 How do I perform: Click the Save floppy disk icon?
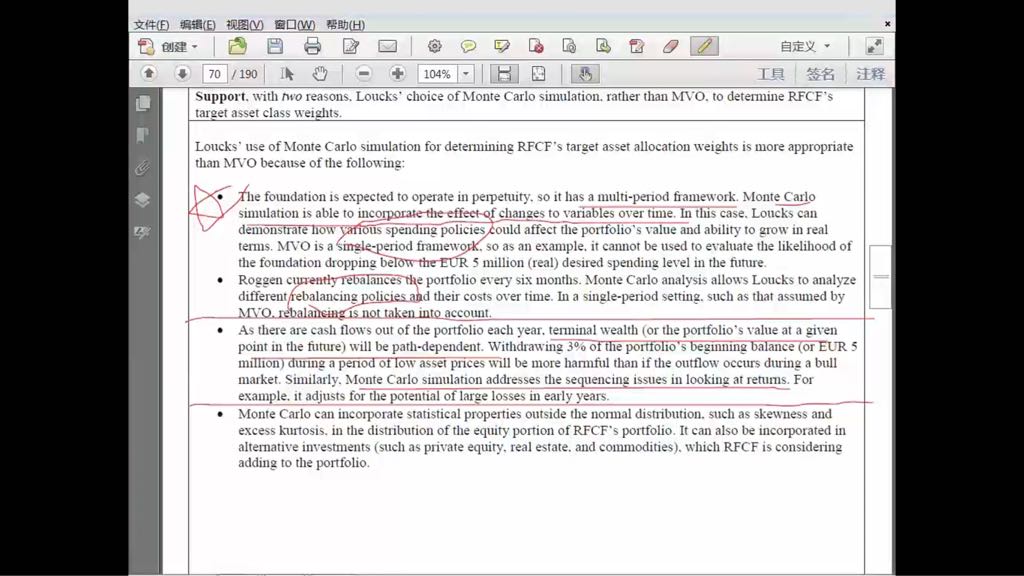(275, 46)
